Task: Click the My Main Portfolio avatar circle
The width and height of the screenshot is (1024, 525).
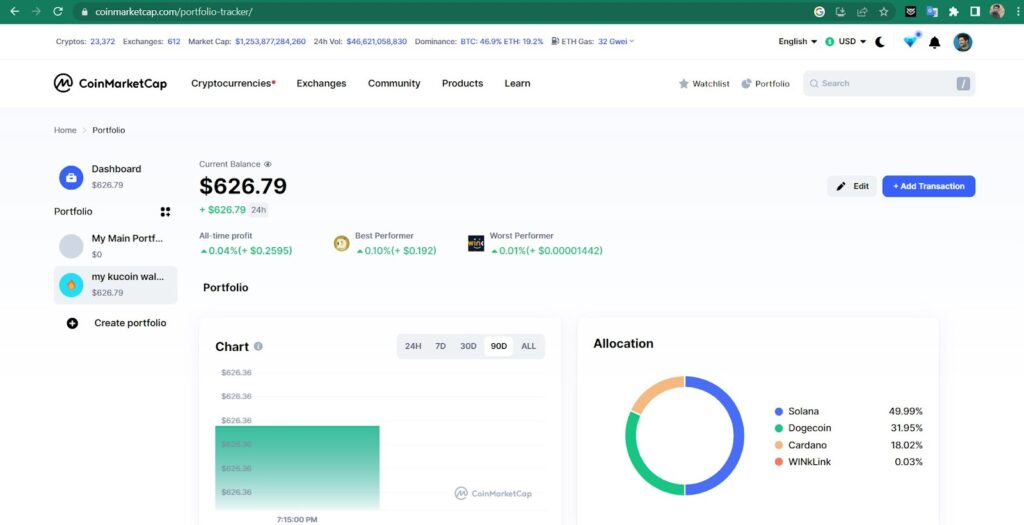Action: 71,247
